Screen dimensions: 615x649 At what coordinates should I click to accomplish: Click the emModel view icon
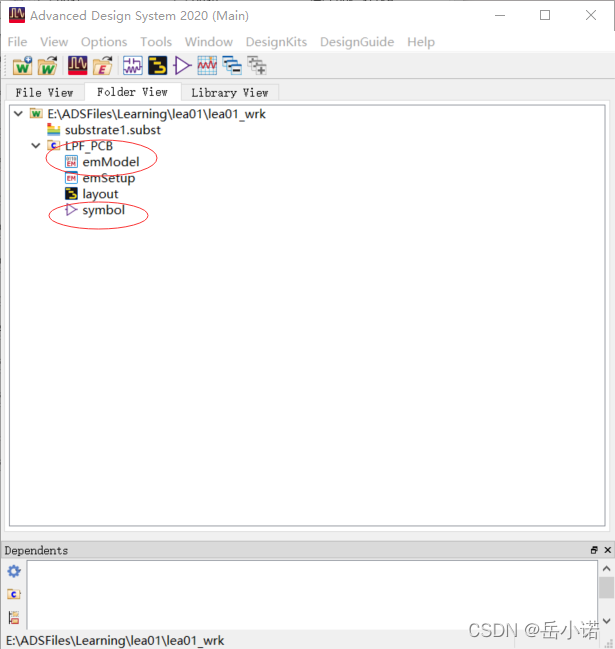coord(71,162)
